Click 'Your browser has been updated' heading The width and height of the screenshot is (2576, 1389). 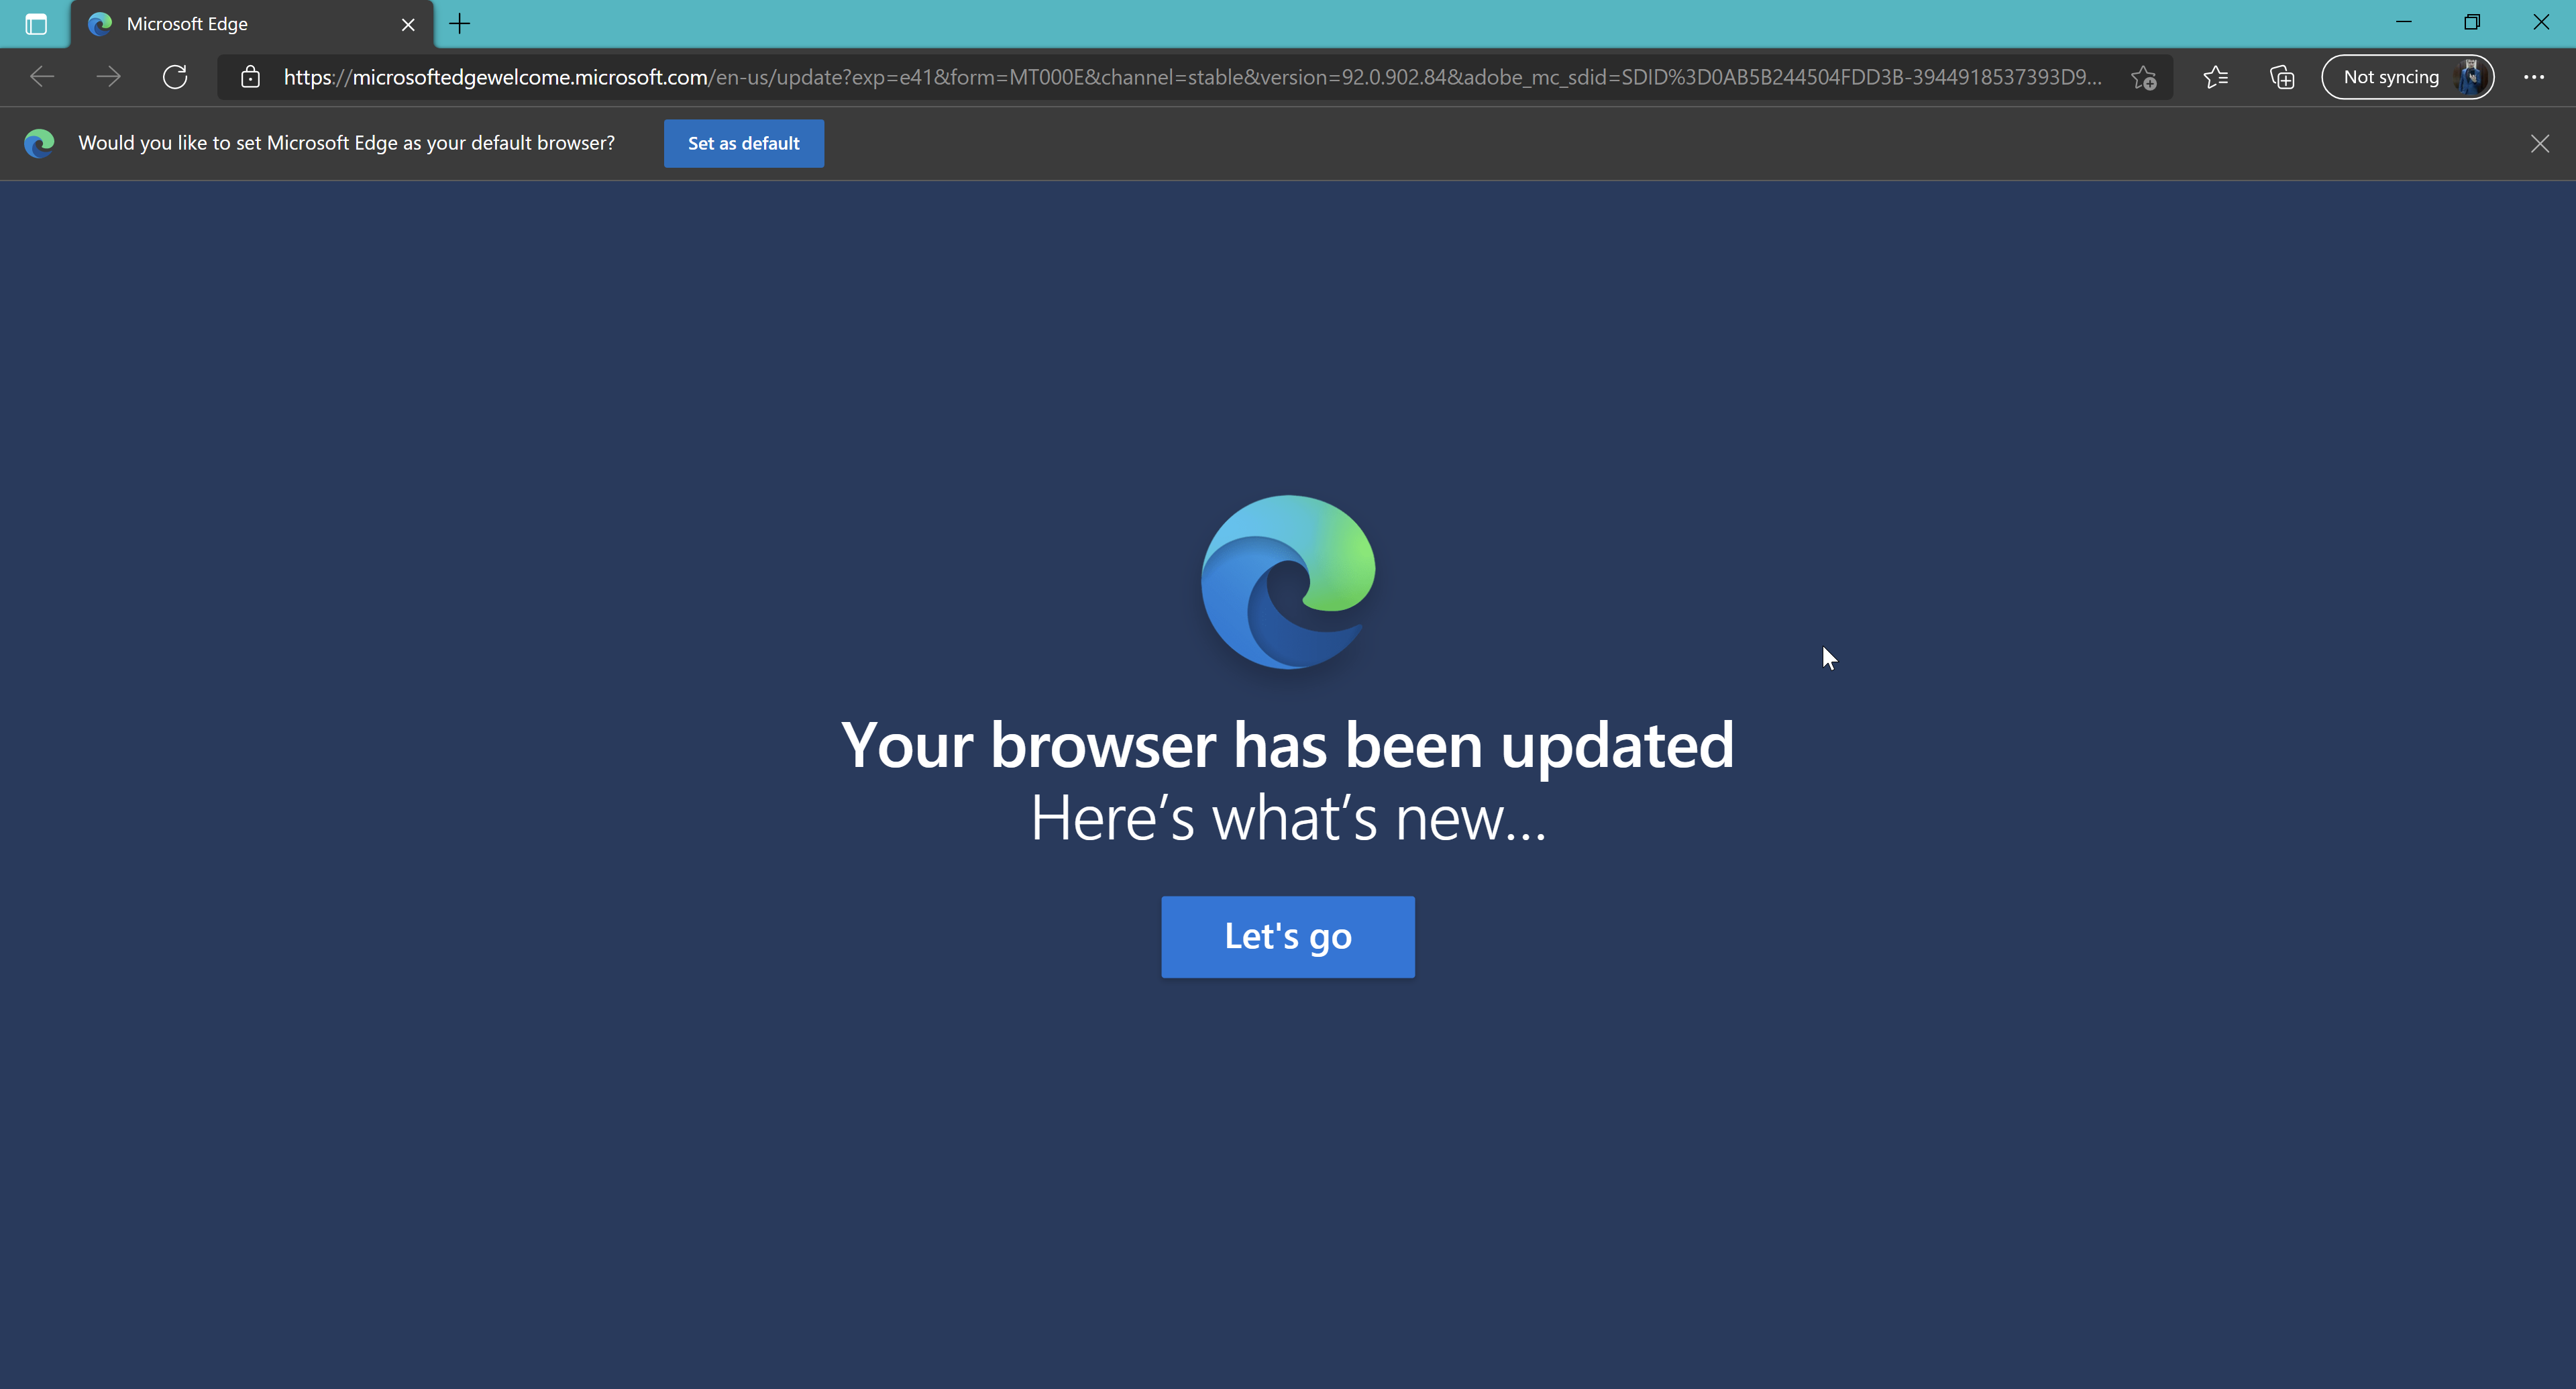[1288, 745]
